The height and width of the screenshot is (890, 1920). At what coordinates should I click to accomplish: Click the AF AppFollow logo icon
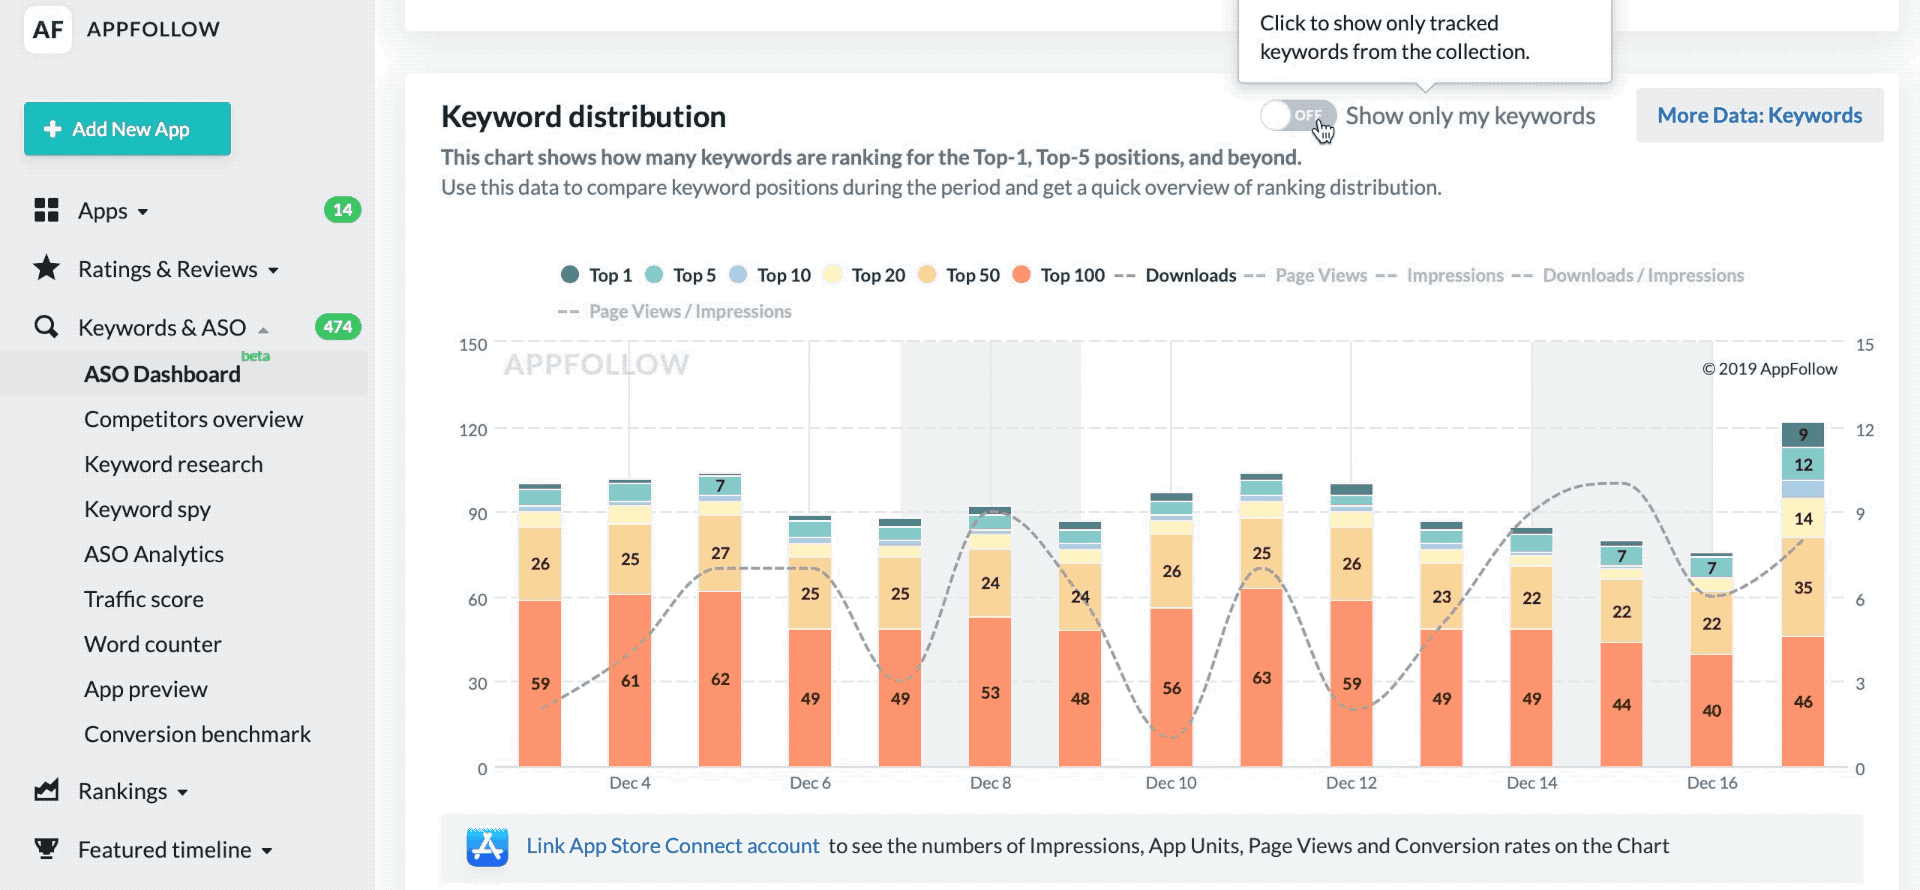tap(47, 30)
